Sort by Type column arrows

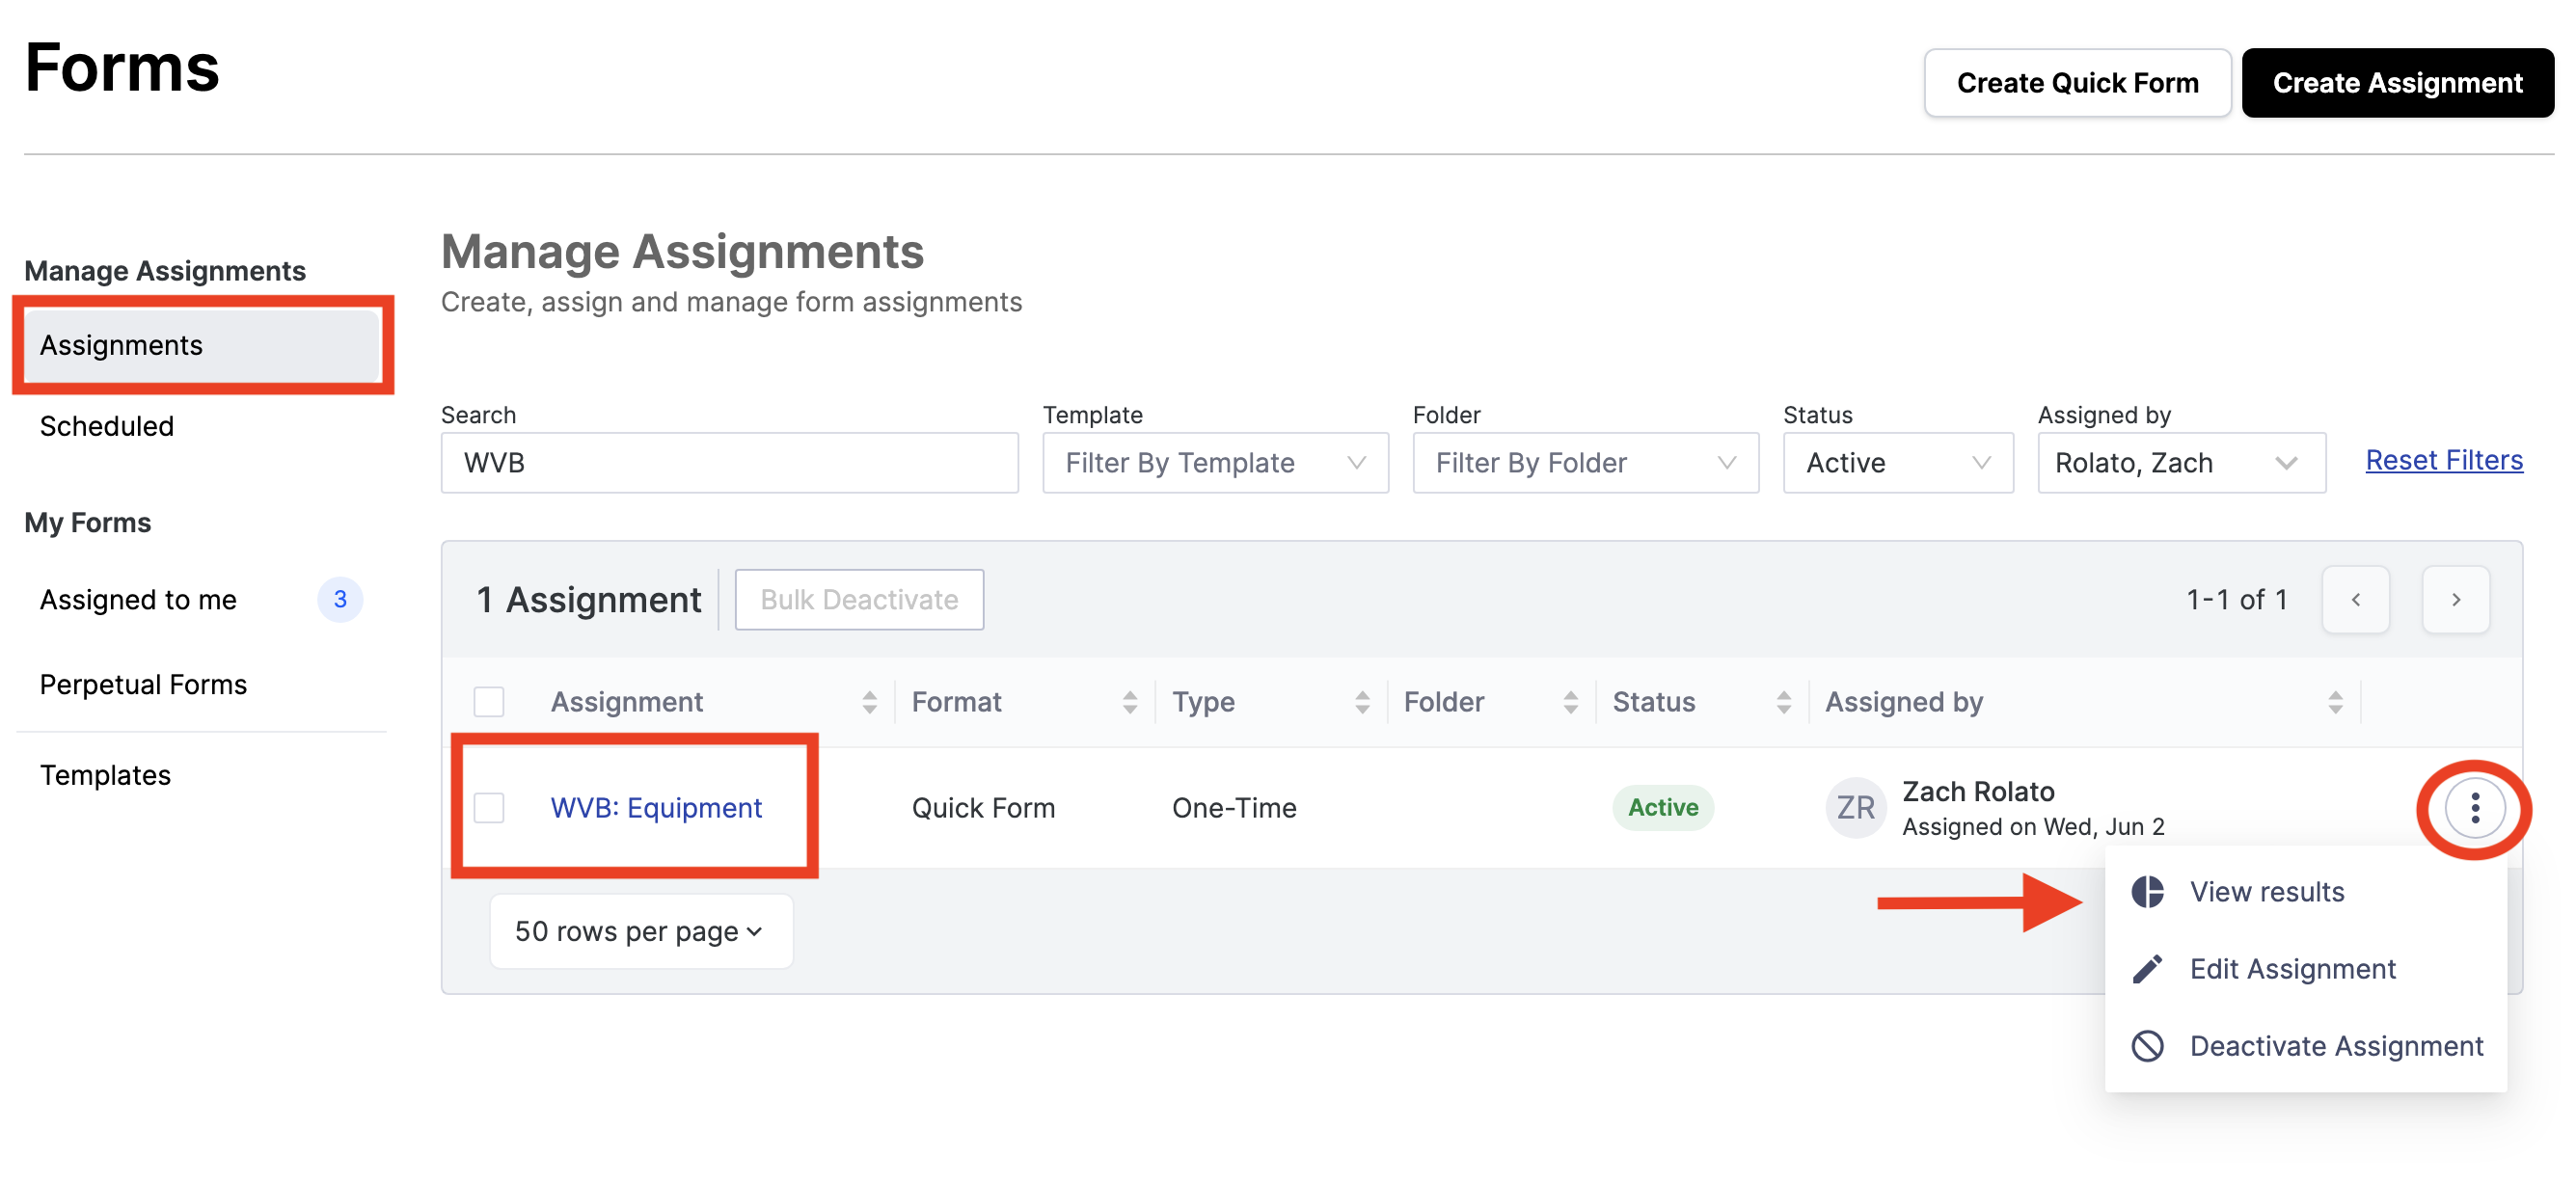pyautogui.click(x=1362, y=702)
